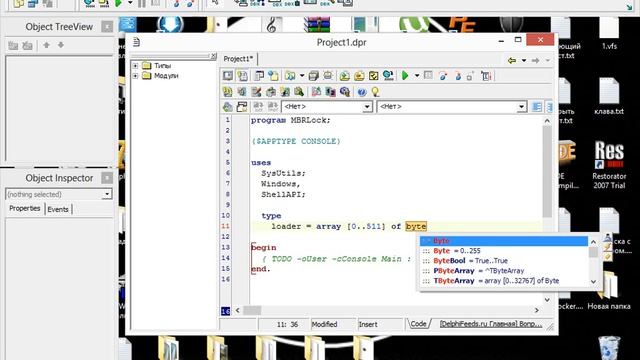The image size is (640, 360).
Task: Select the Code tab at the editor bottom
Action: pos(418,324)
